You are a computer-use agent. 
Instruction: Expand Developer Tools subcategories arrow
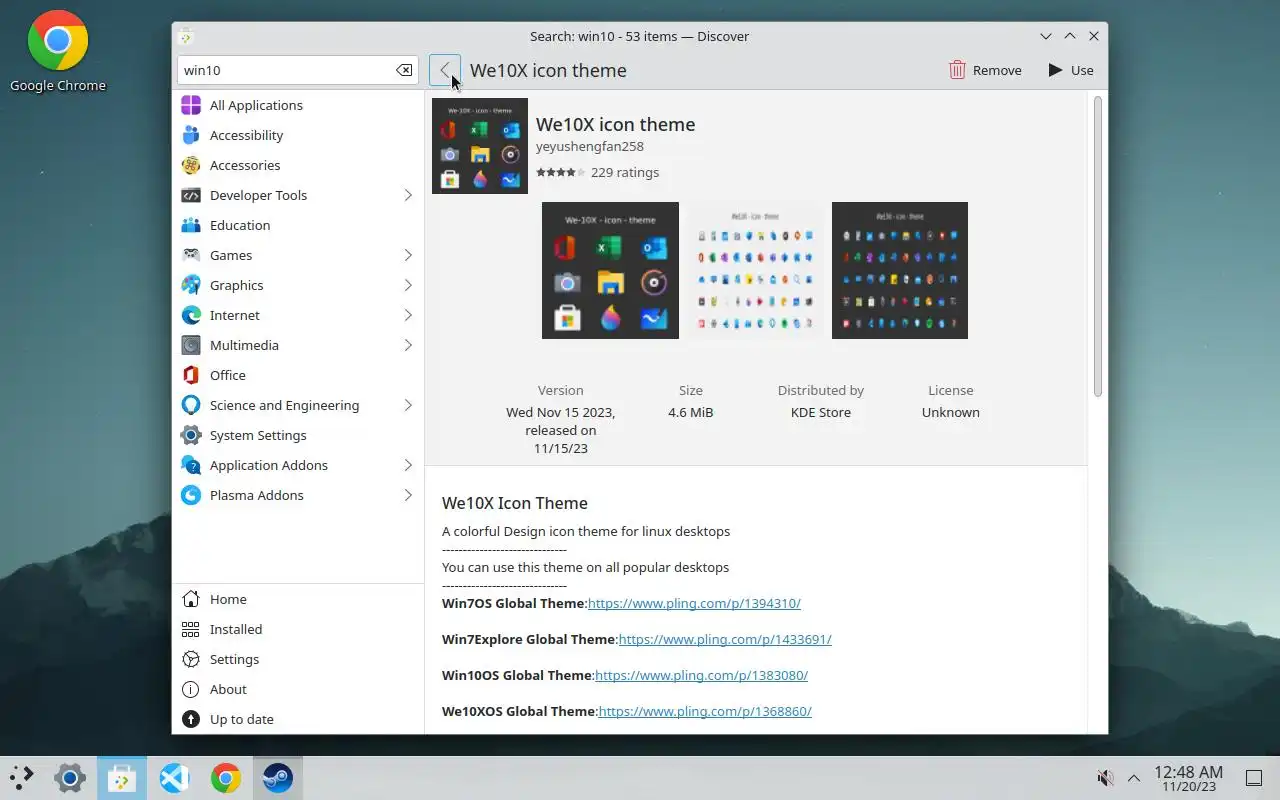pos(408,195)
